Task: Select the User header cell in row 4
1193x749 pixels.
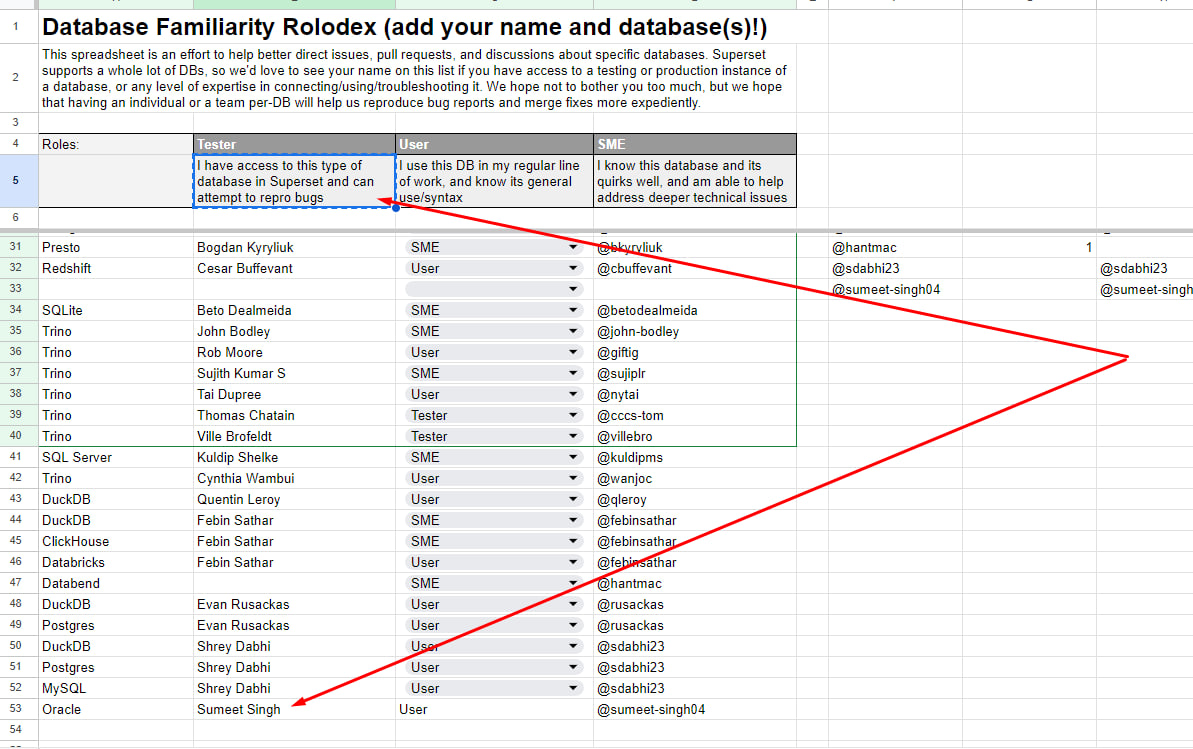Action: [x=495, y=144]
